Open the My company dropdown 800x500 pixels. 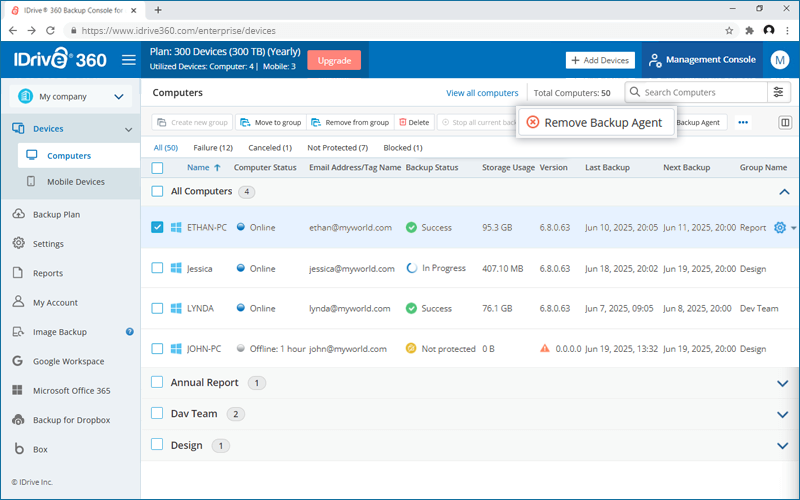(70, 96)
